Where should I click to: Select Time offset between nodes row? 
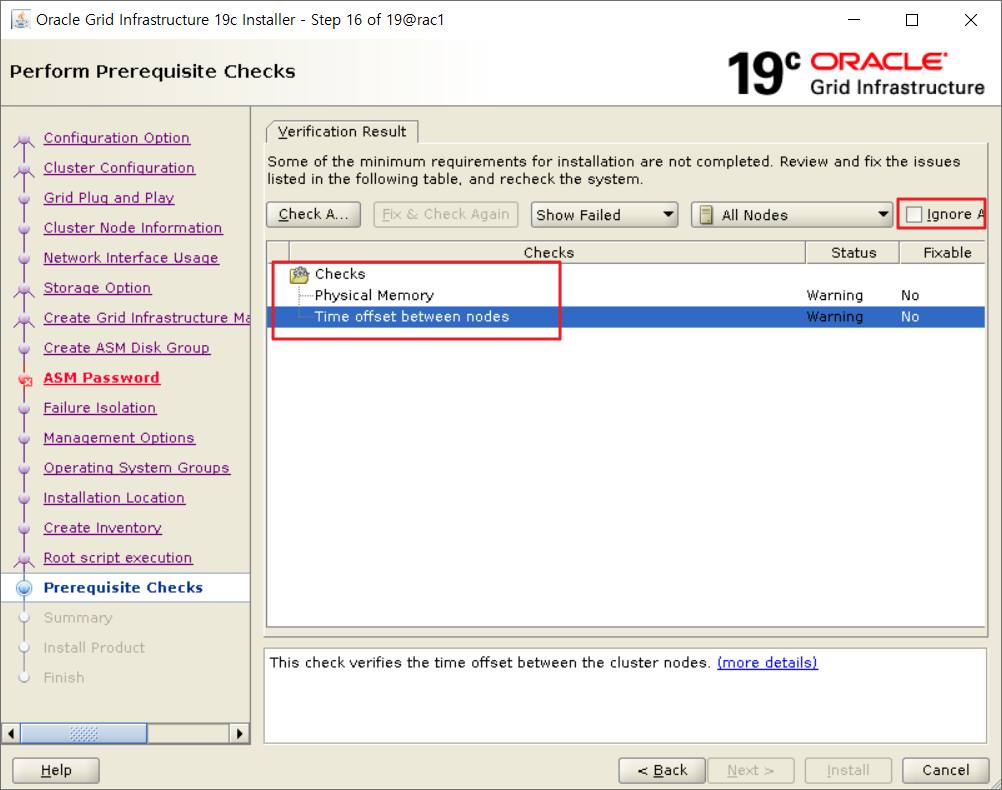(x=626, y=317)
